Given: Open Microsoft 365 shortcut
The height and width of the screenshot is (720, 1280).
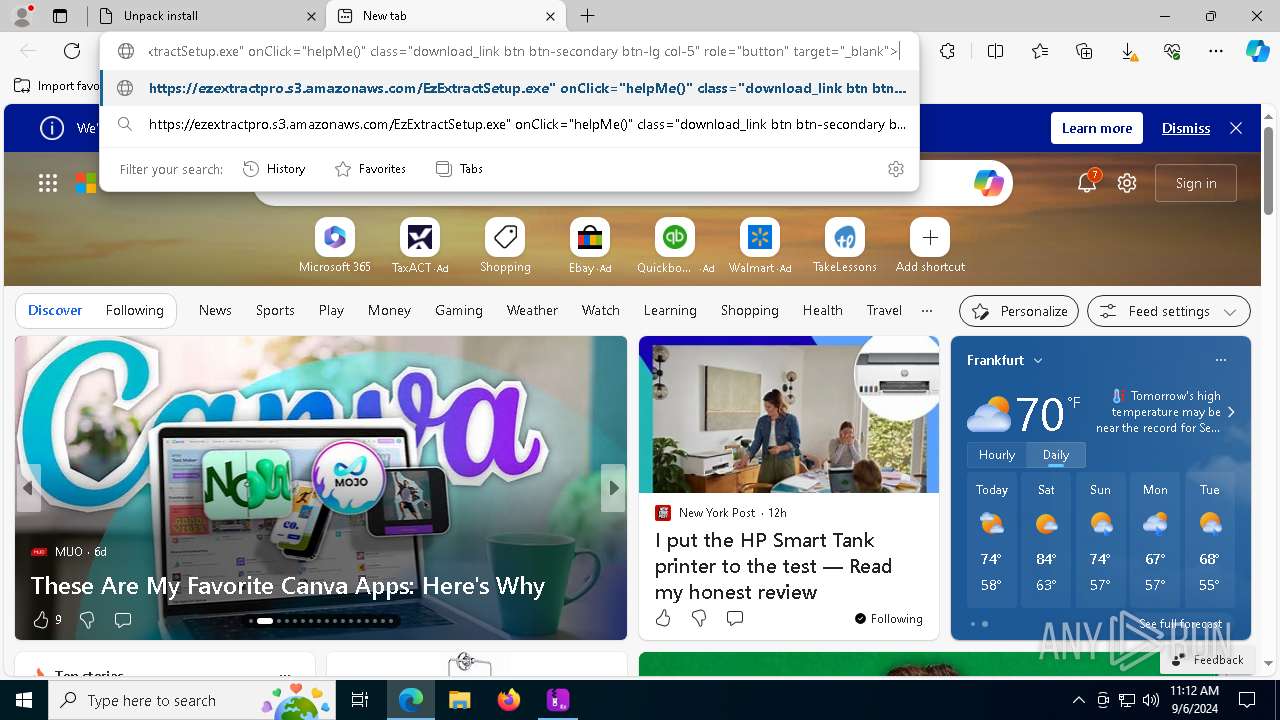Looking at the screenshot, I should (x=335, y=246).
